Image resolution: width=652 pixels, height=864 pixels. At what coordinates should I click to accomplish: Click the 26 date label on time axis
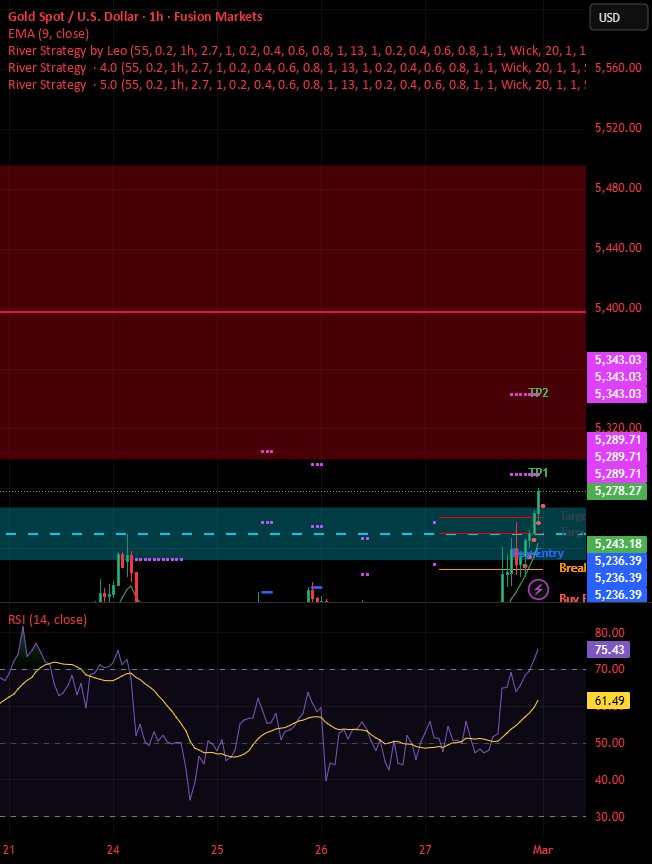click(321, 850)
